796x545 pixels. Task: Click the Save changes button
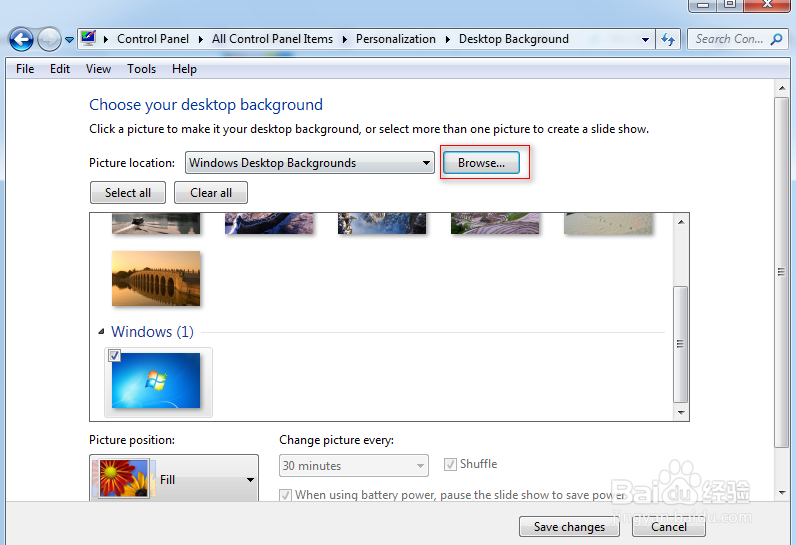tap(569, 527)
